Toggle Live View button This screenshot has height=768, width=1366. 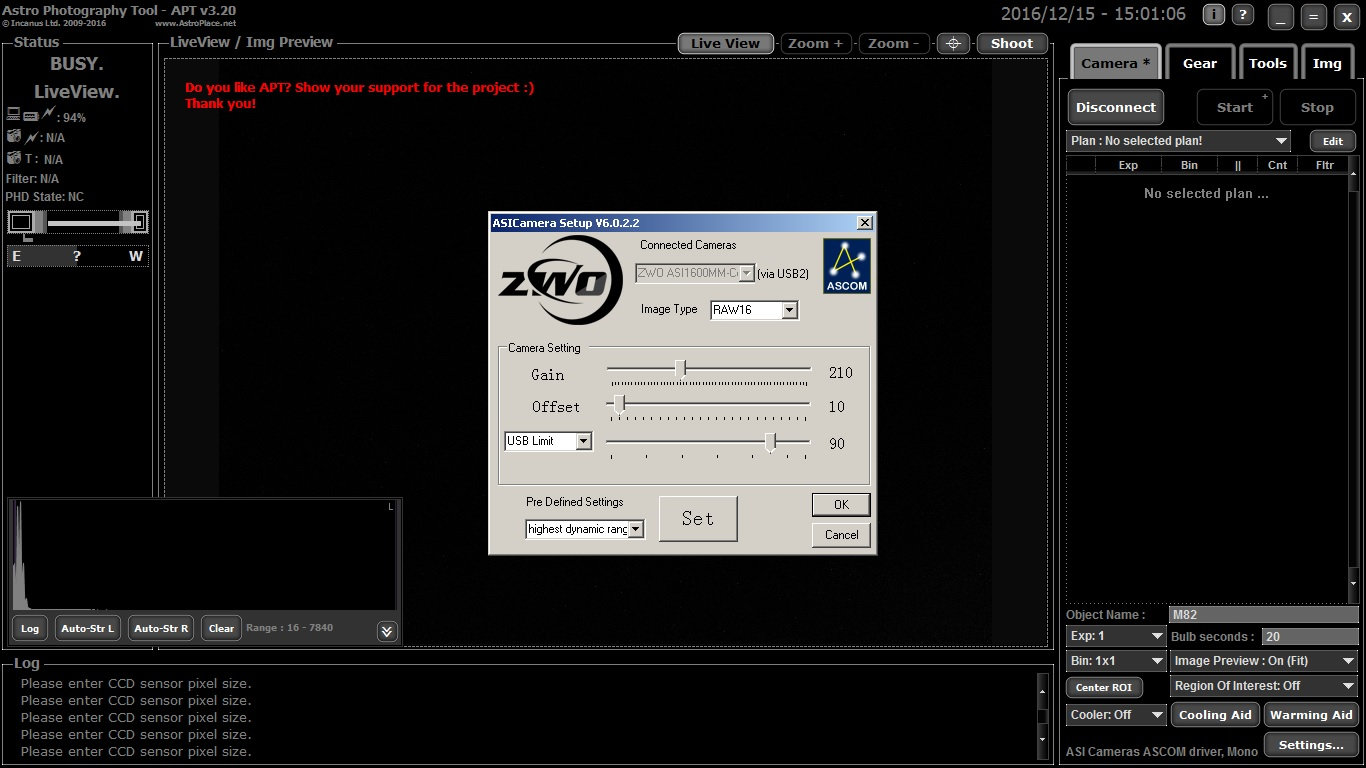[x=726, y=43]
